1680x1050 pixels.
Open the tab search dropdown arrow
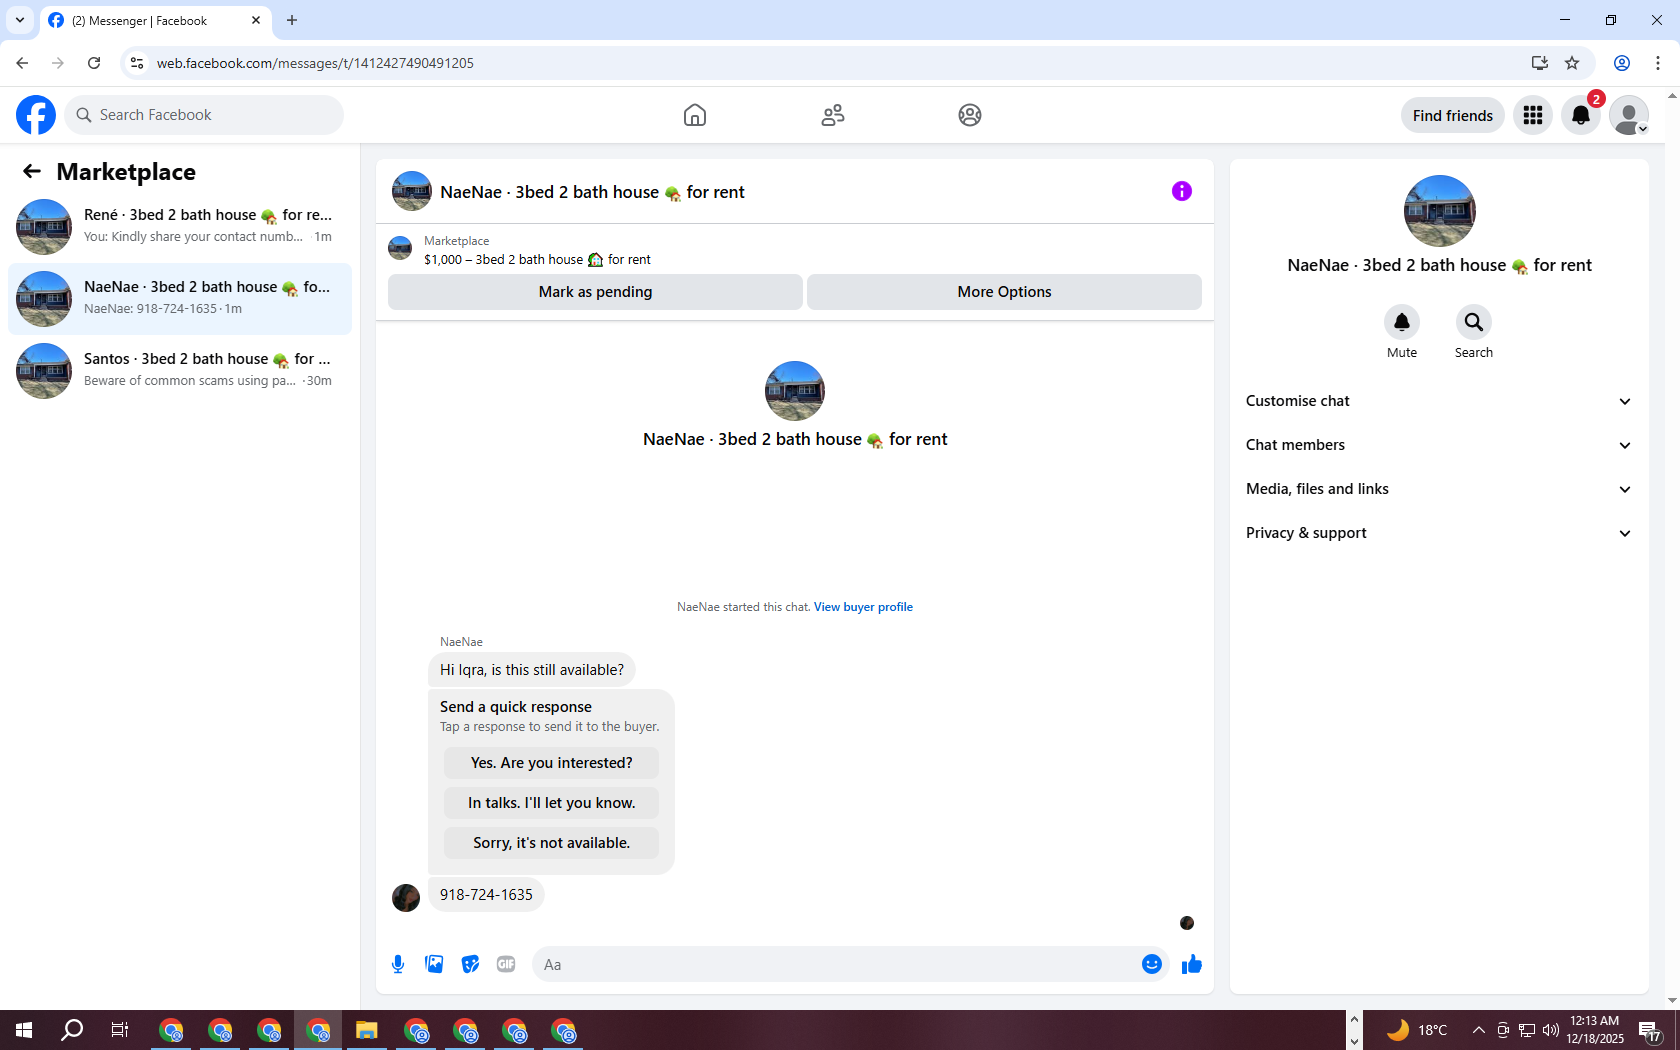(20, 20)
